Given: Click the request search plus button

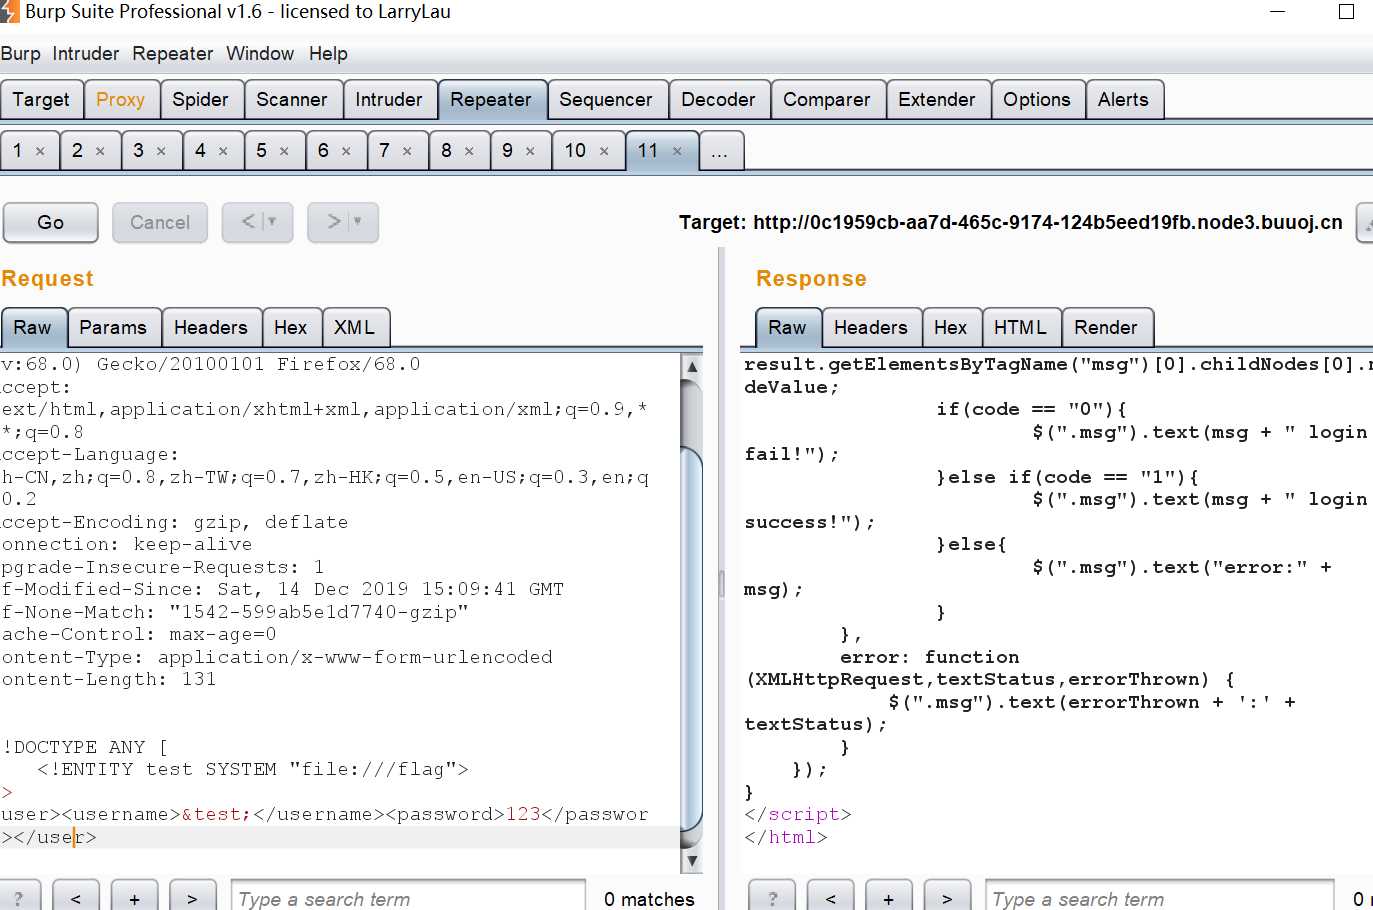Looking at the screenshot, I should pos(134,897).
